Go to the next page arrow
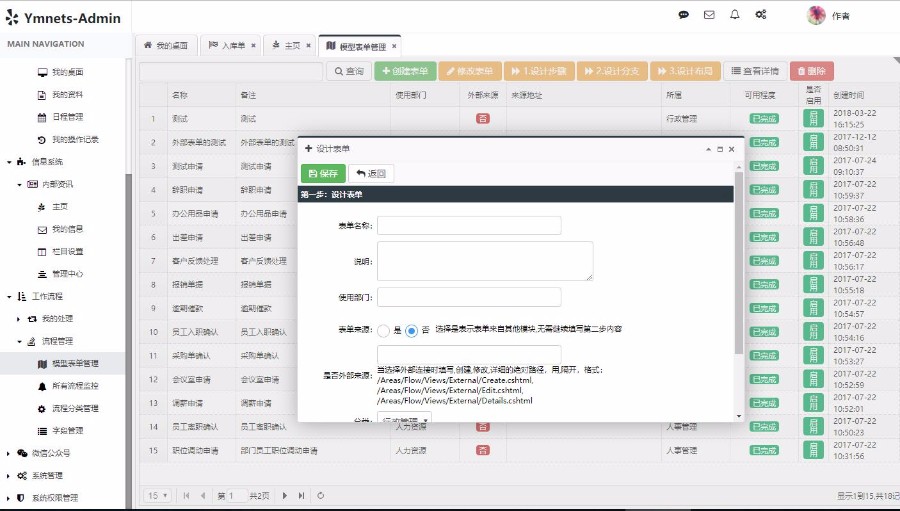Image resolution: width=900 pixels, height=511 pixels. 285,495
